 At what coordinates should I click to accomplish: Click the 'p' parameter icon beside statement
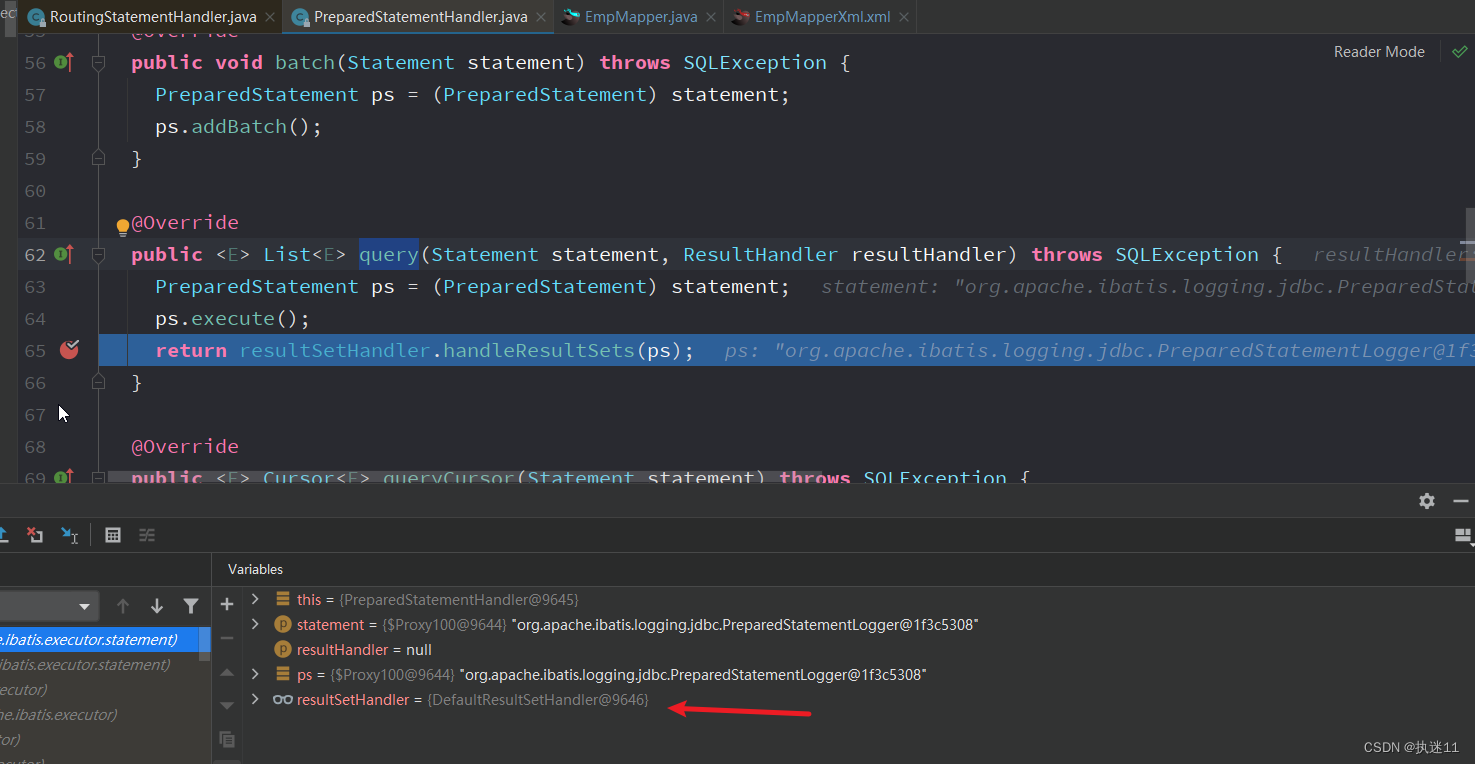[x=282, y=625]
